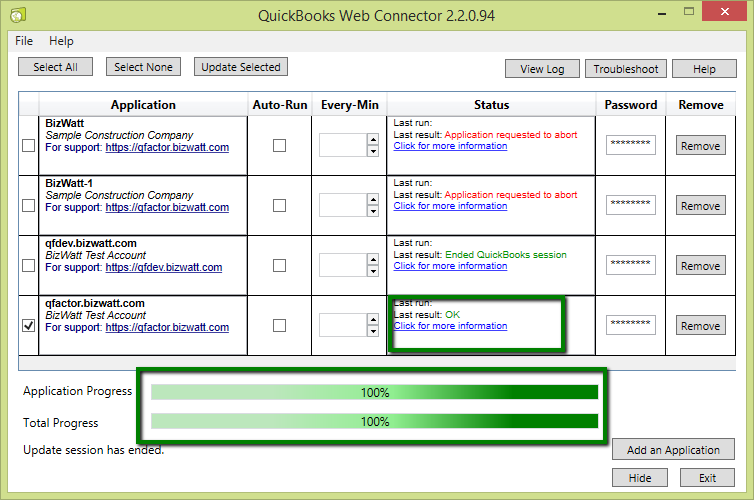Hide the Web Connector window
Viewport: 754px width, 500px height.
[x=640, y=478]
